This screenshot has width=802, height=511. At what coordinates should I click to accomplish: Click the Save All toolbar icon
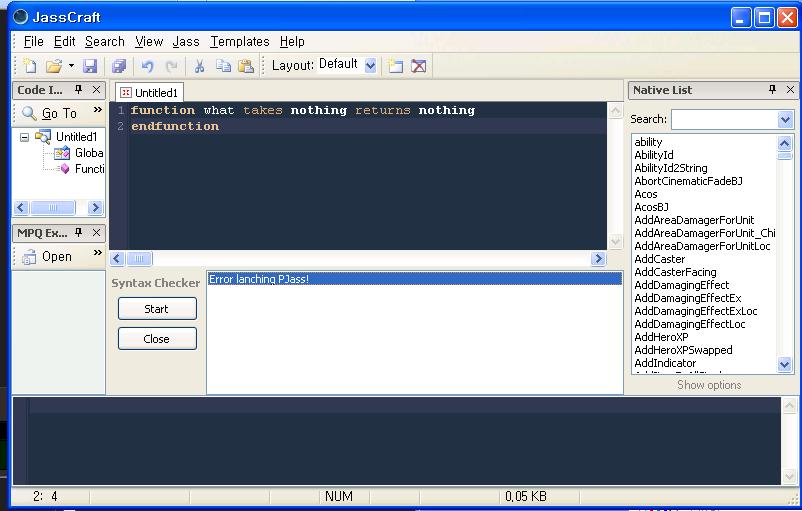(x=119, y=66)
